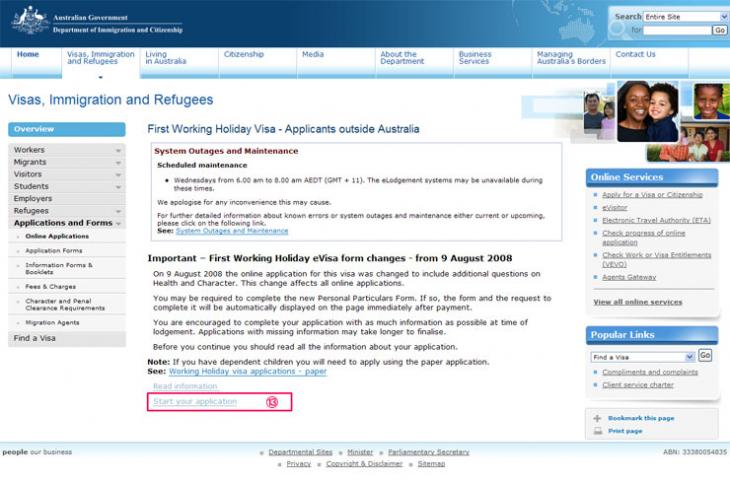Expand the Workers sidebar arrow

[118, 150]
